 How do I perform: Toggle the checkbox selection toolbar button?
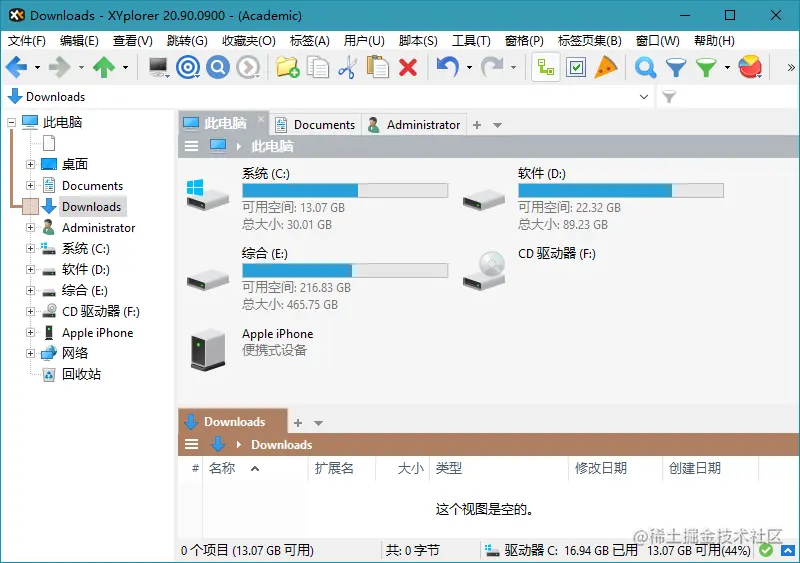click(x=576, y=67)
